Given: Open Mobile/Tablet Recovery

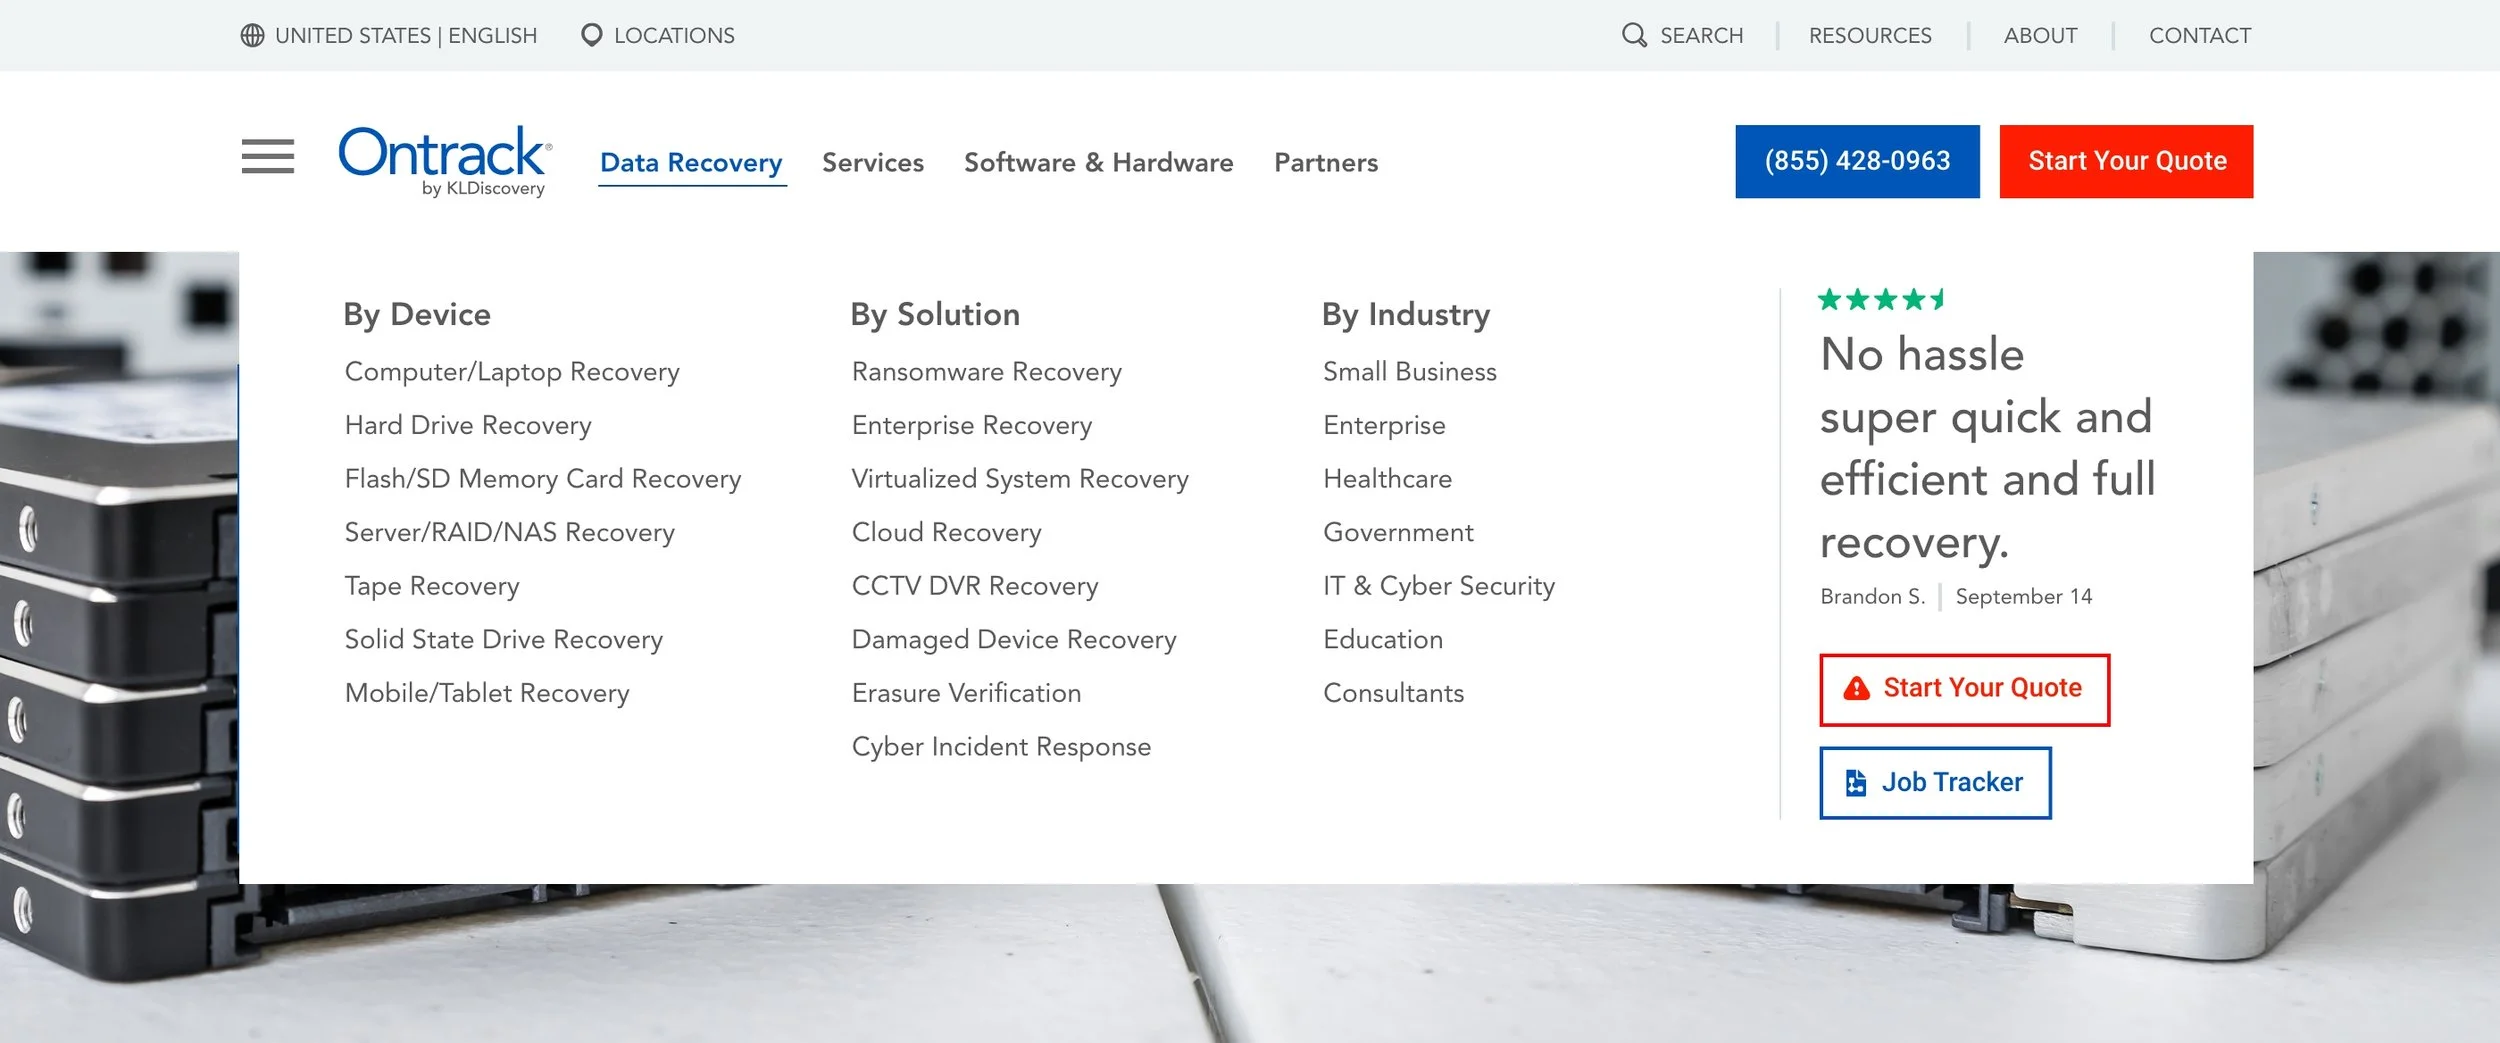Looking at the screenshot, I should coord(487,693).
